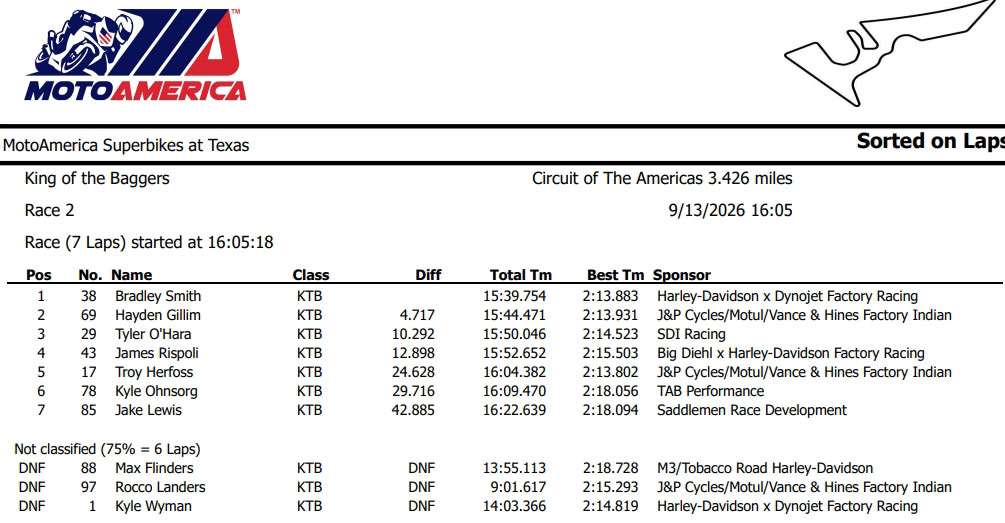Screen dimensions: 1005x523
Task: Select Bradley Smith's name in row 1
Action: click(x=158, y=296)
